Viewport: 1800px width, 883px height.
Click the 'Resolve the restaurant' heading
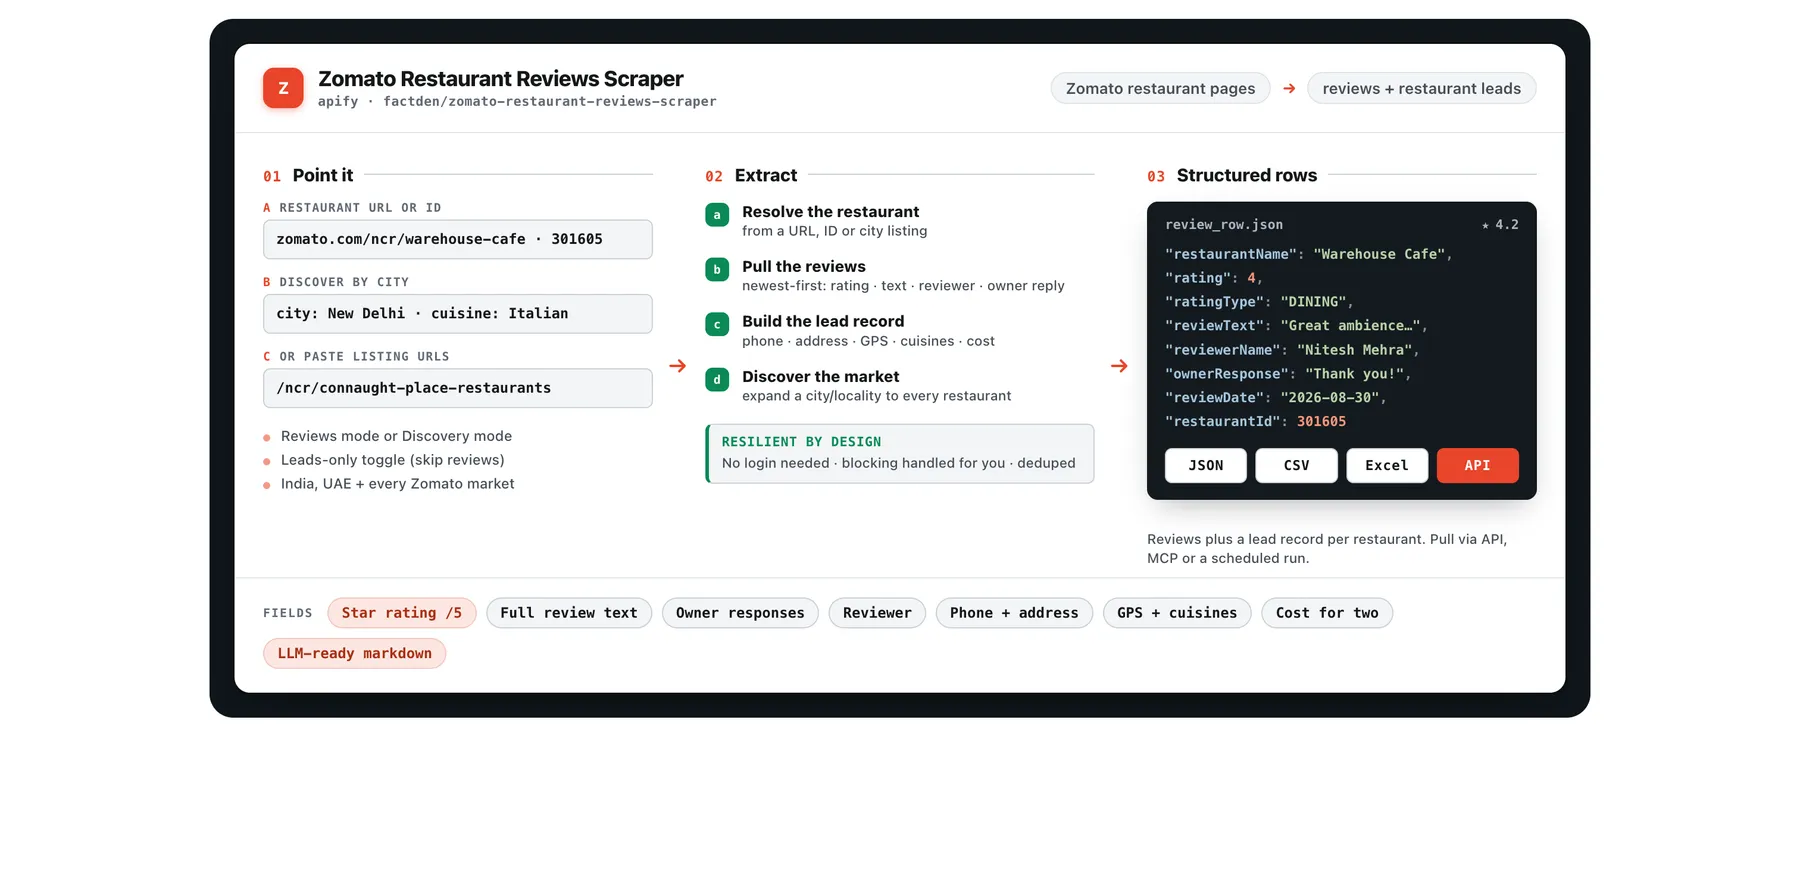click(x=830, y=212)
